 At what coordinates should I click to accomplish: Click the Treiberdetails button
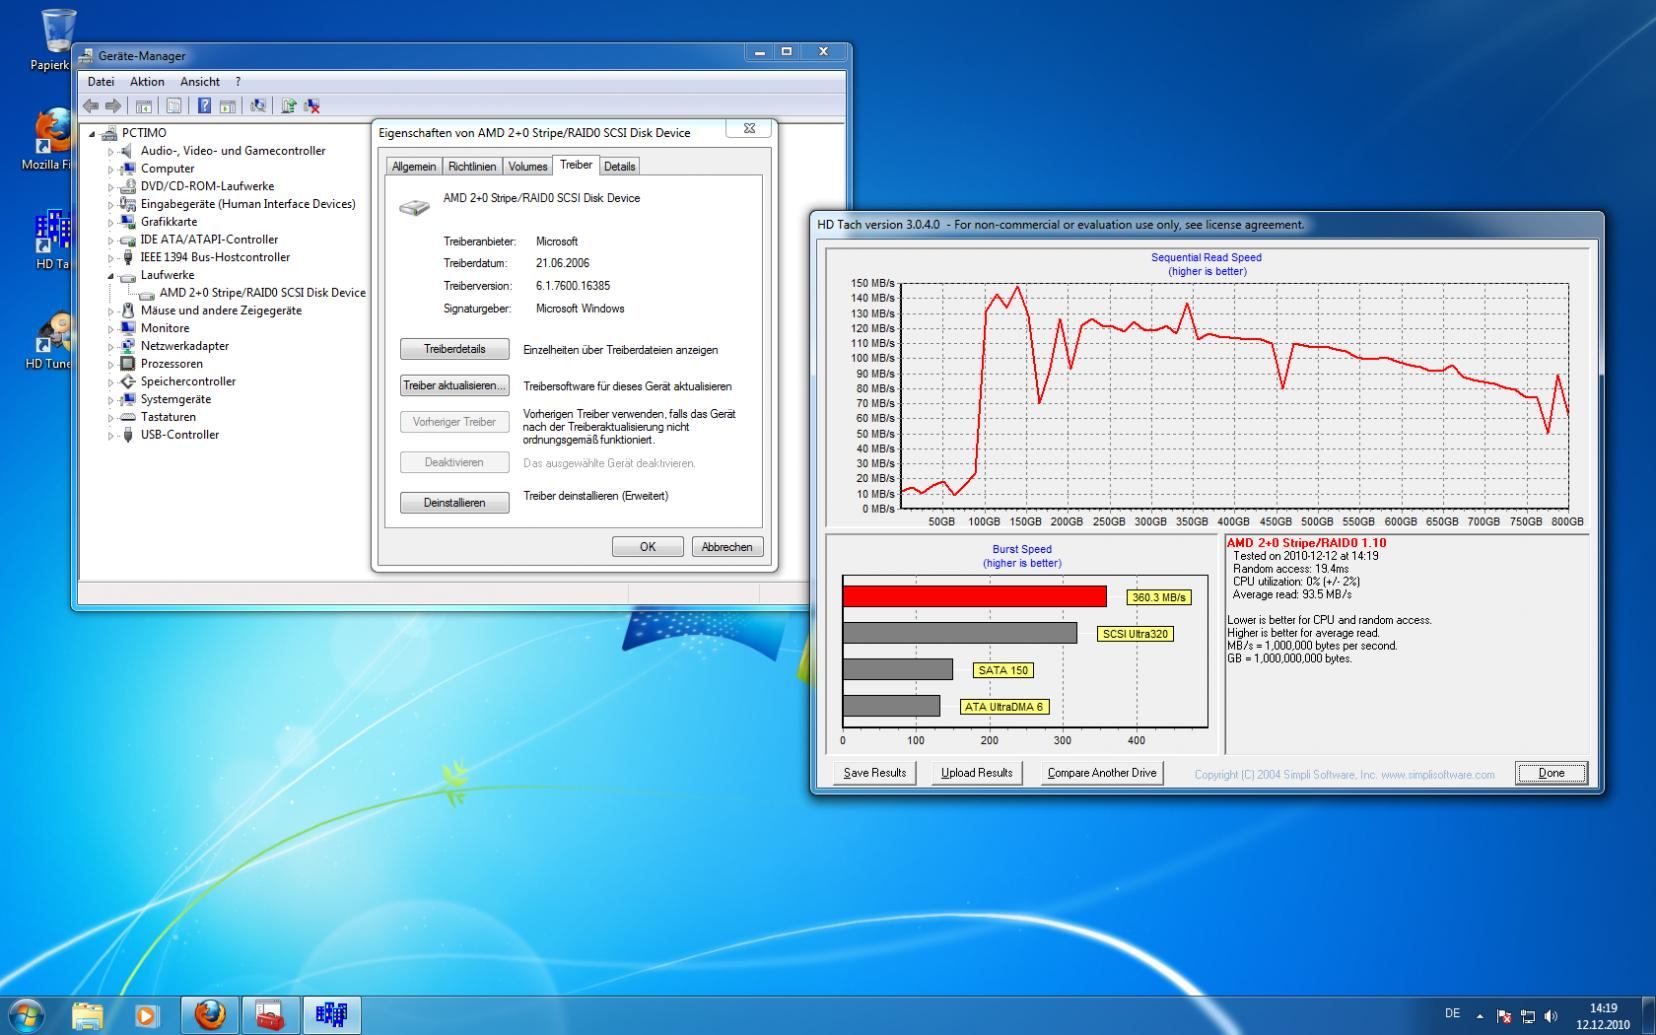pyautogui.click(x=454, y=350)
